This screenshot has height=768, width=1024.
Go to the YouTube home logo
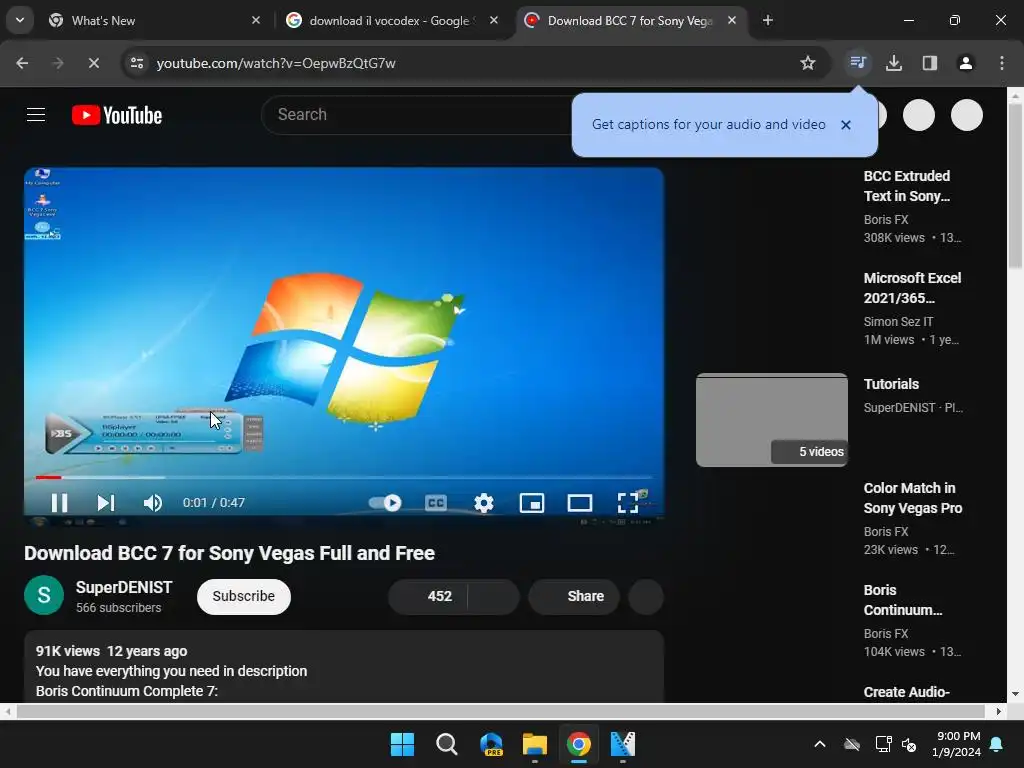[117, 116]
